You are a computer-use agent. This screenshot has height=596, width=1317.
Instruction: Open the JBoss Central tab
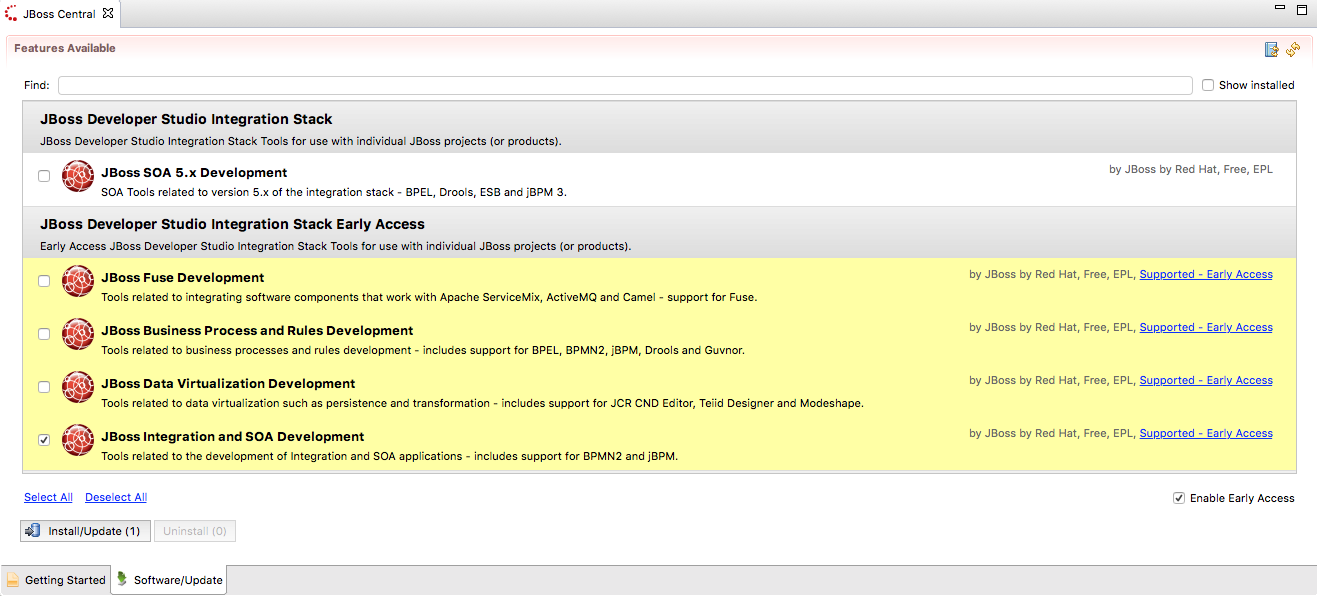tap(59, 14)
